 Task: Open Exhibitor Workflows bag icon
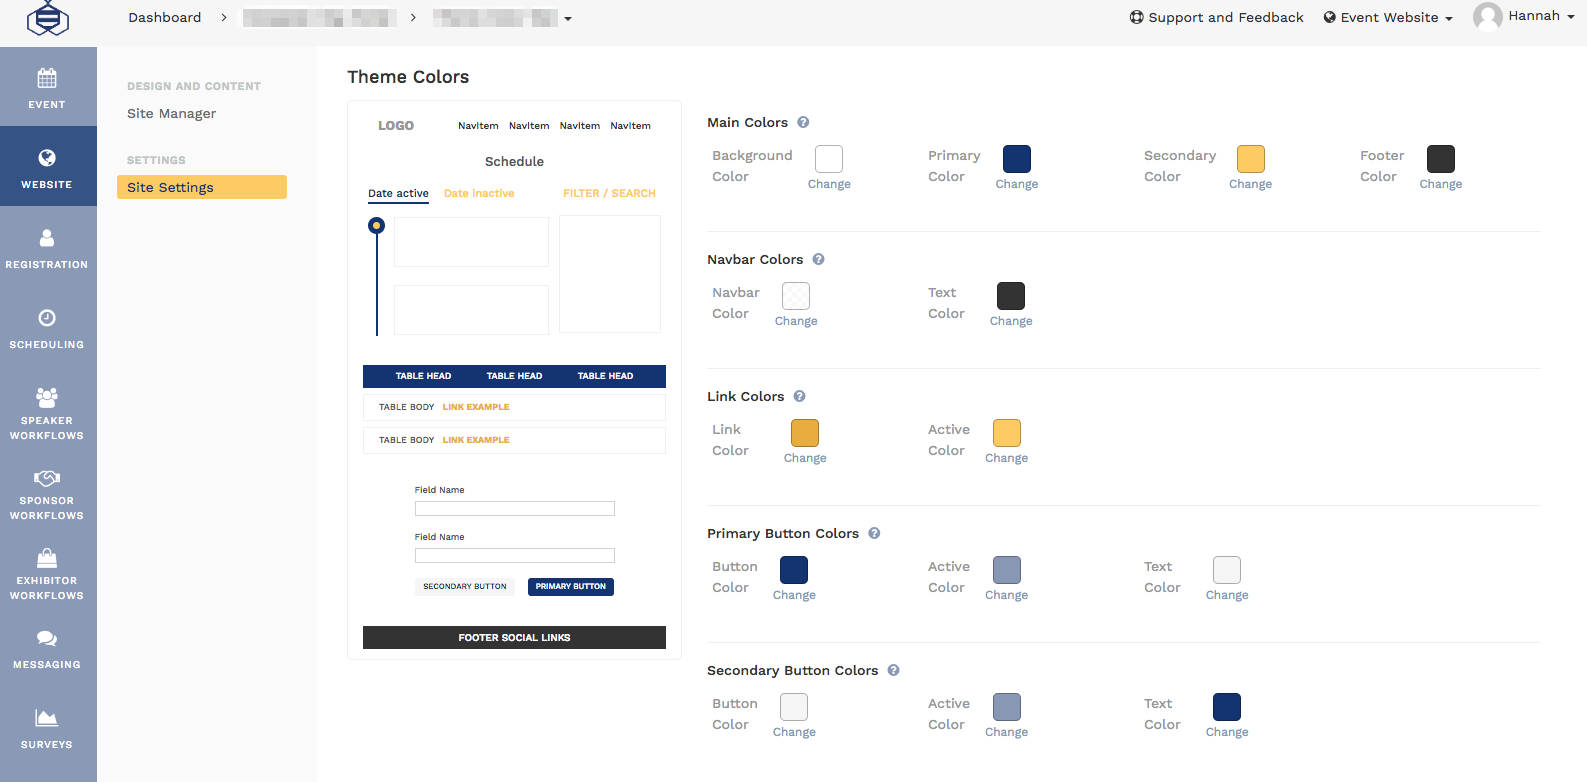[47, 558]
